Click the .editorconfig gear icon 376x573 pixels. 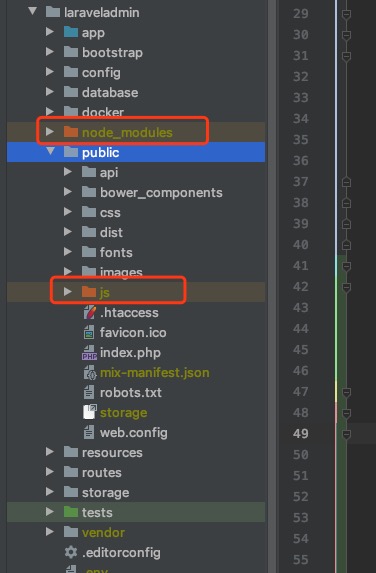pos(71,552)
